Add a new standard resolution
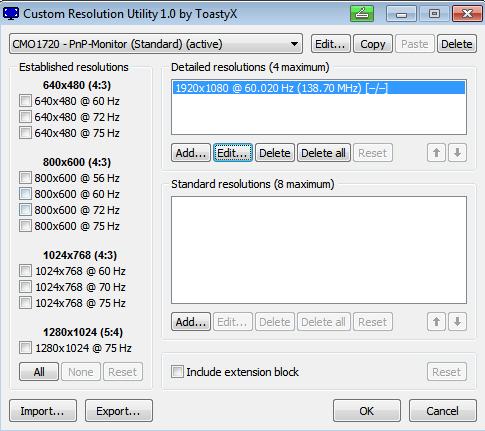485x431 pixels. pyautogui.click(x=191, y=322)
